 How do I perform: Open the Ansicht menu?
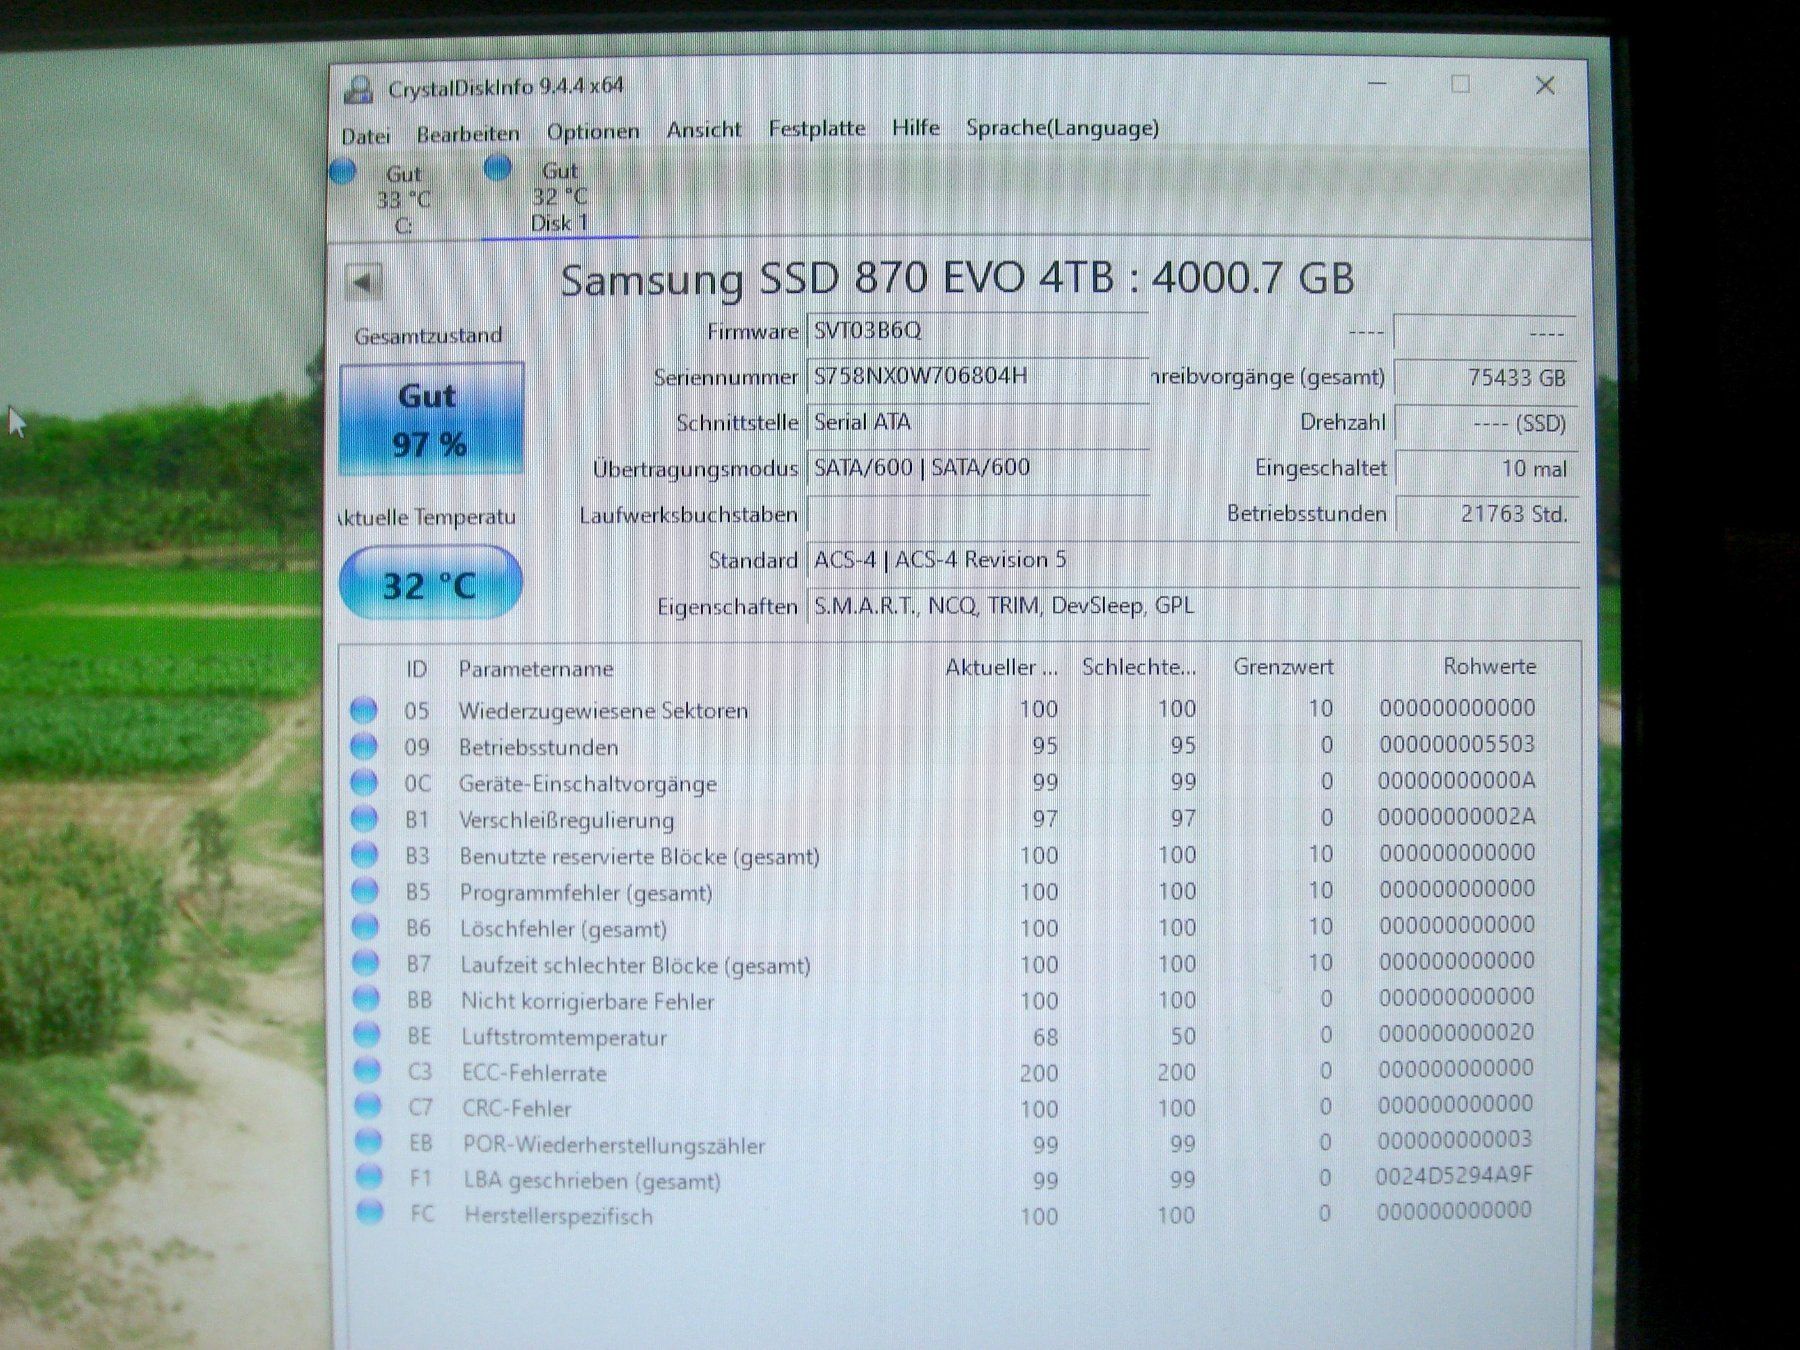704,130
